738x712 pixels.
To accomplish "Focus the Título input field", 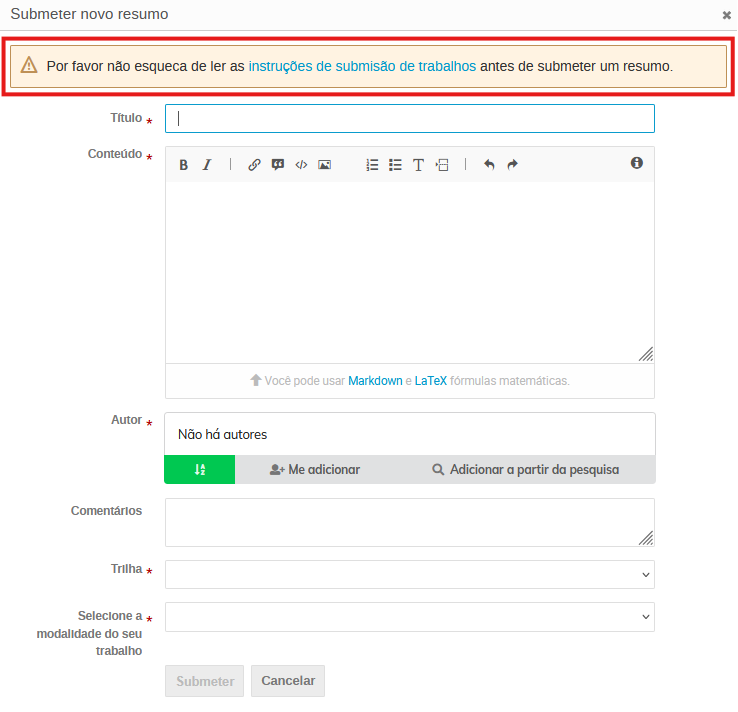I will coord(409,118).
